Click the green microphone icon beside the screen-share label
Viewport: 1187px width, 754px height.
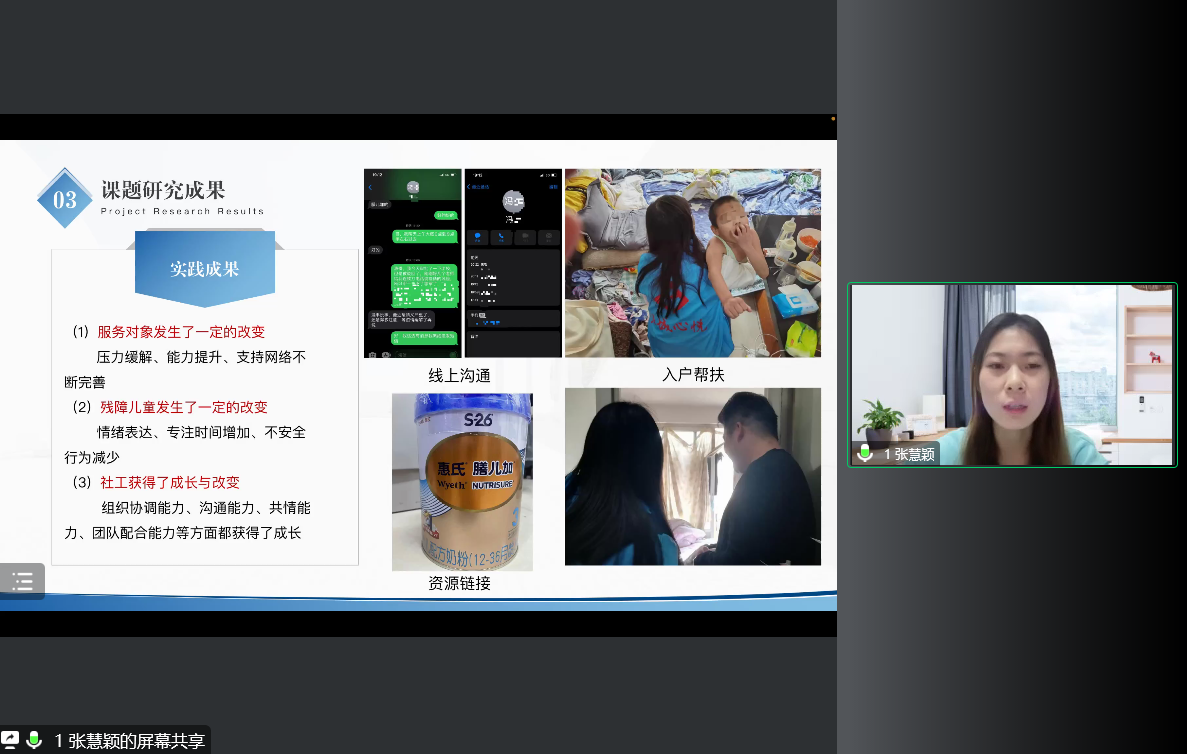pos(34,740)
